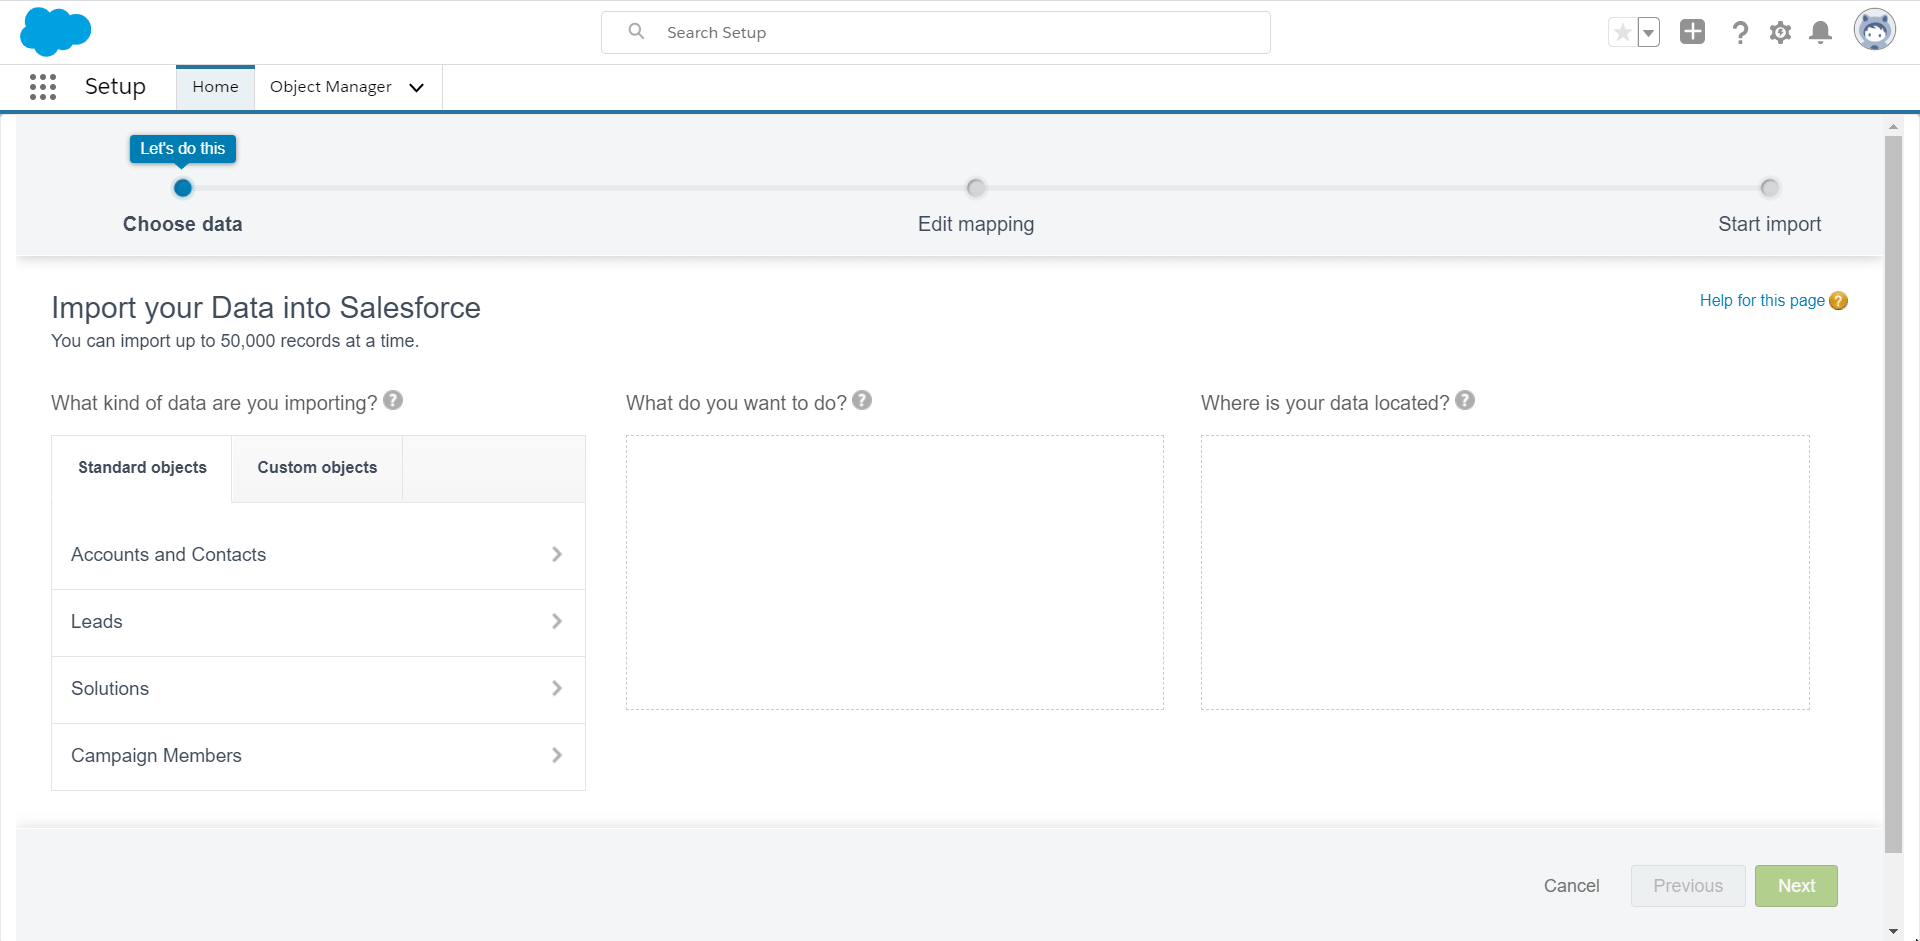1920x941 pixels.
Task: Open the Object Manager tab
Action: [331, 87]
